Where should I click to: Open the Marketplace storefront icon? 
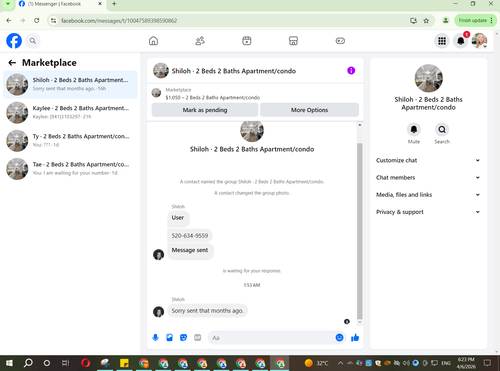[x=293, y=41]
